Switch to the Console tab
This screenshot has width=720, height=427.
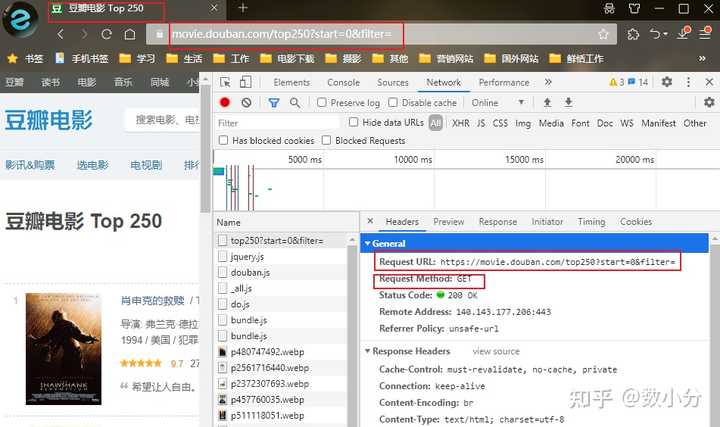343,82
